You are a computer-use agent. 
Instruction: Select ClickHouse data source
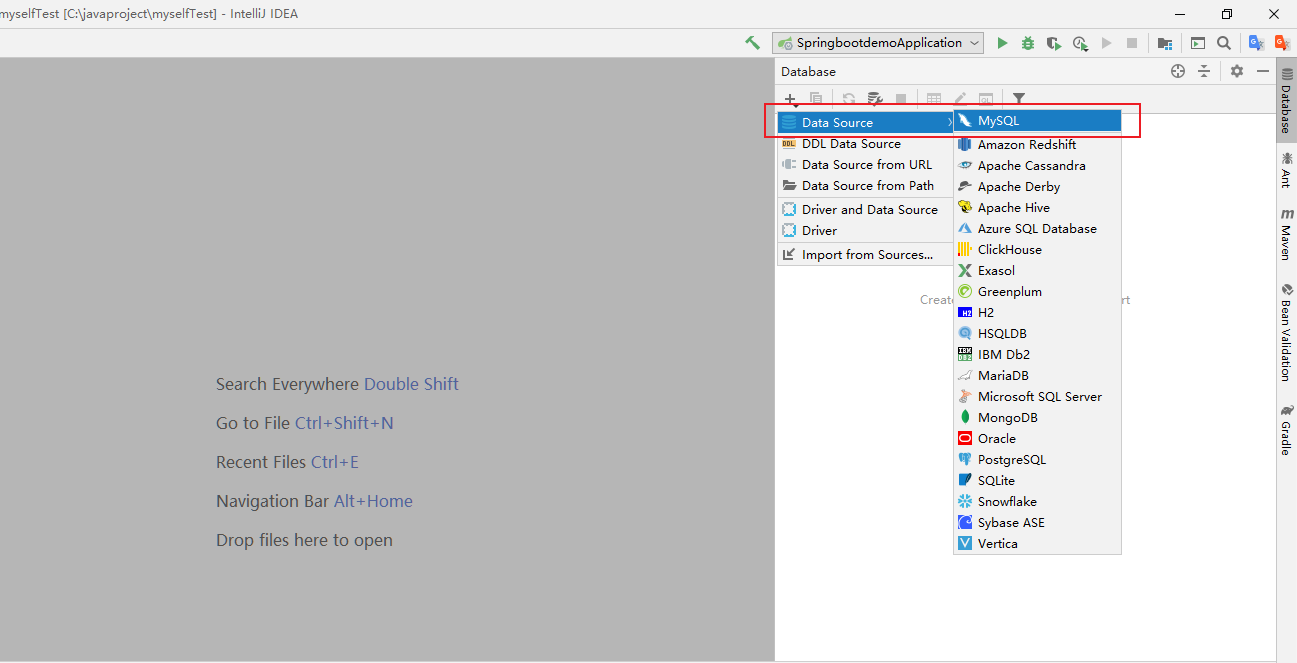1037,249
